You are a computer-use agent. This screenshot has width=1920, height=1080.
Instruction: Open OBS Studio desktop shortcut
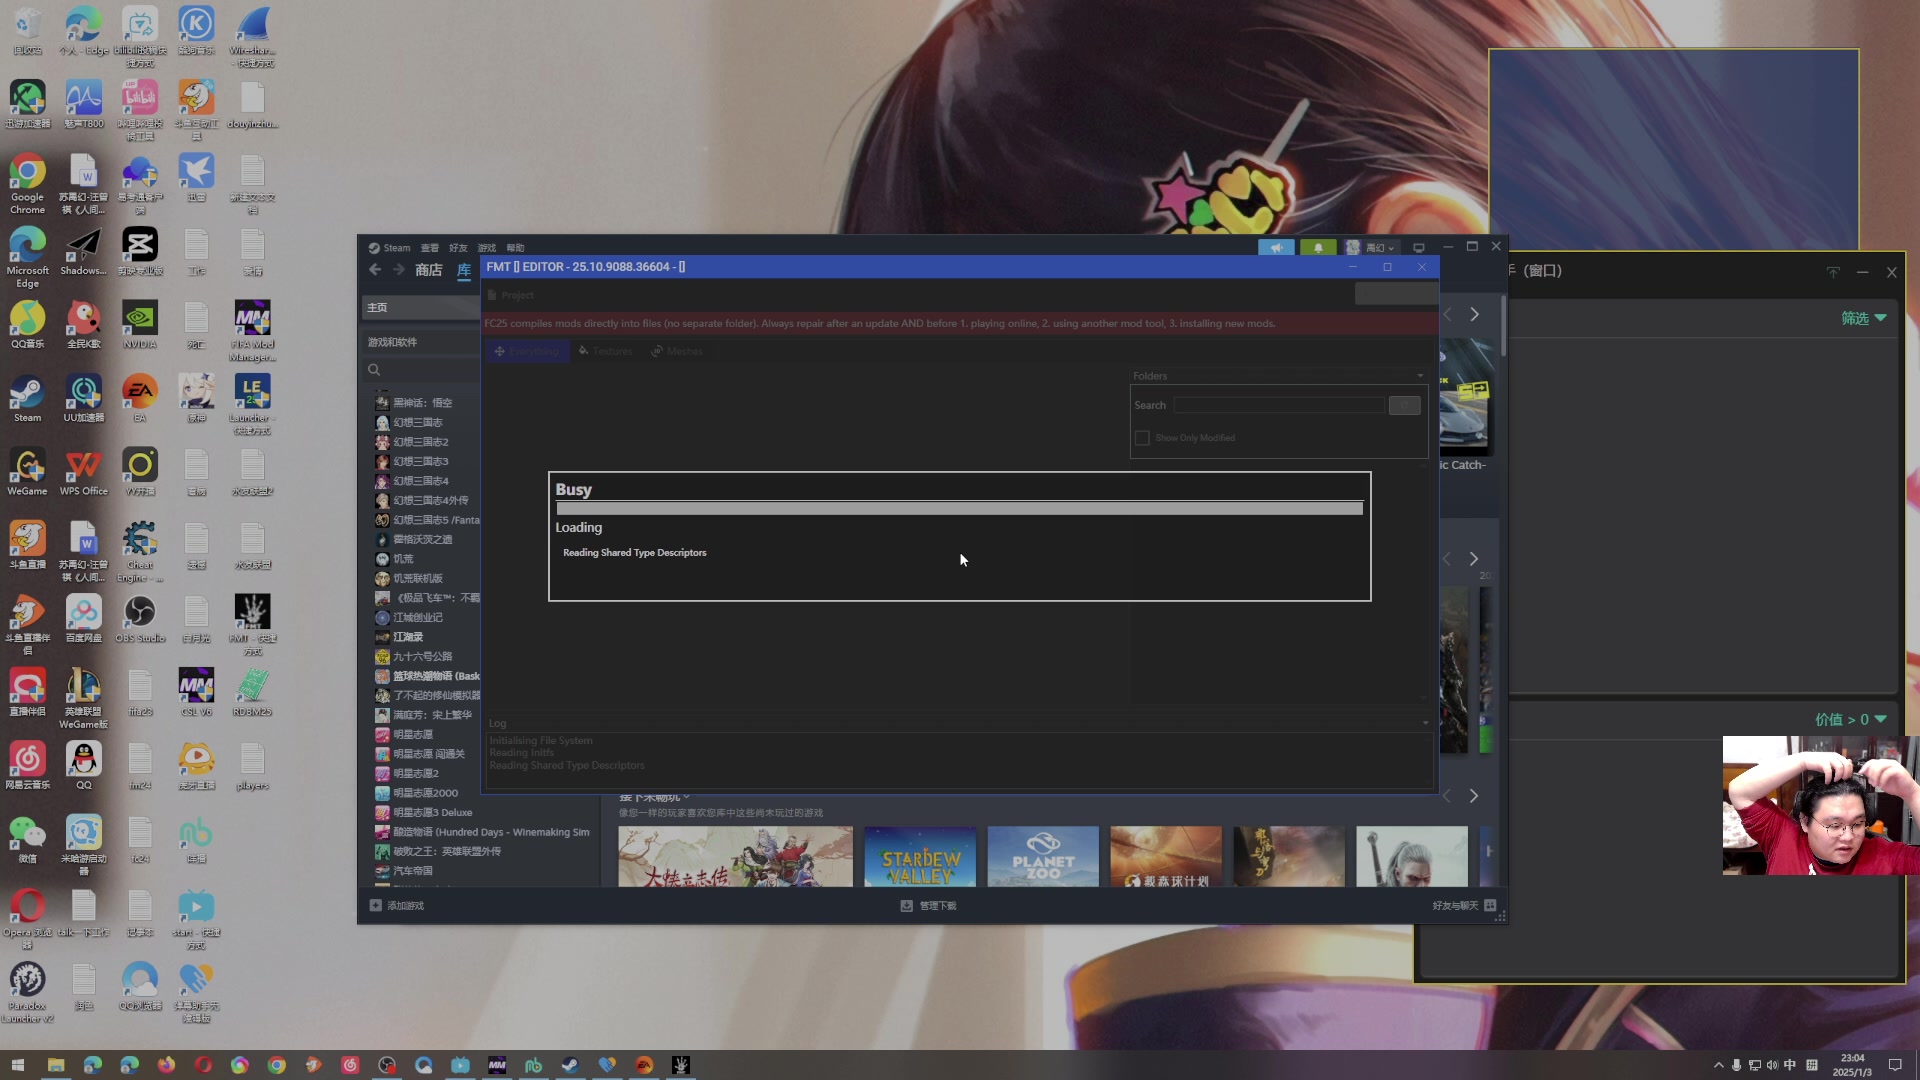[139, 613]
